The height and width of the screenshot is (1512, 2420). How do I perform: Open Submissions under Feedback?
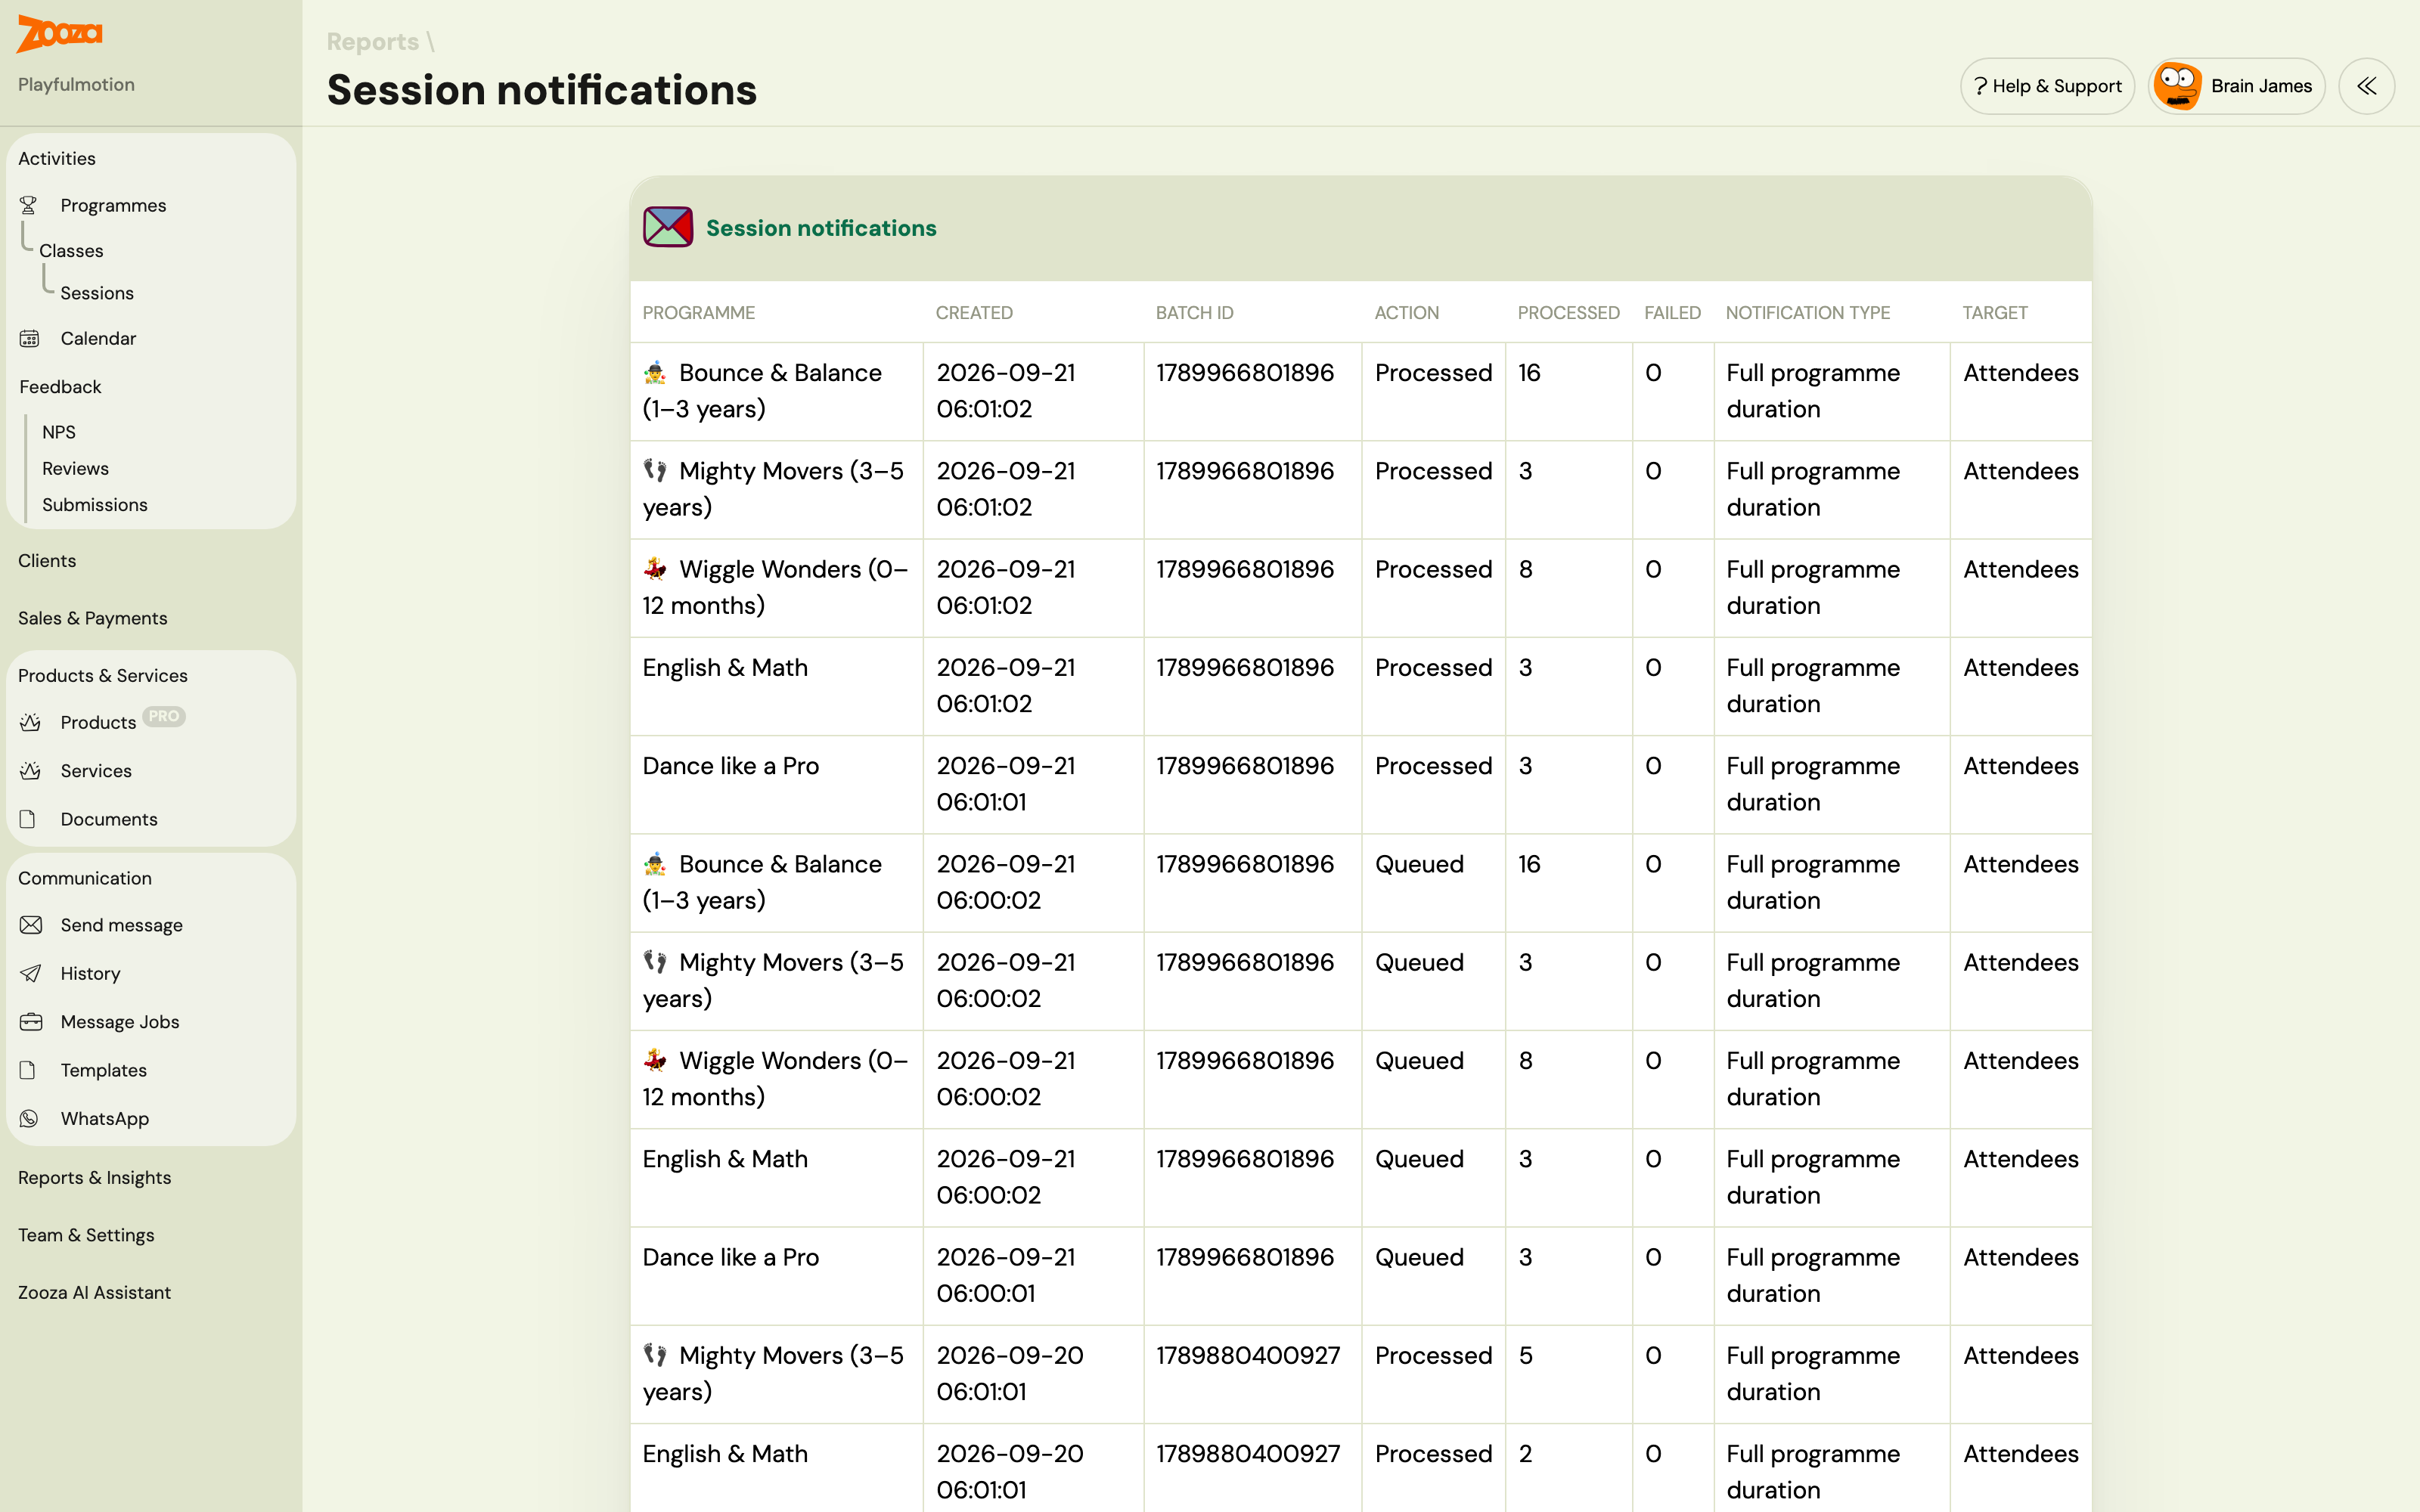pyautogui.click(x=95, y=505)
